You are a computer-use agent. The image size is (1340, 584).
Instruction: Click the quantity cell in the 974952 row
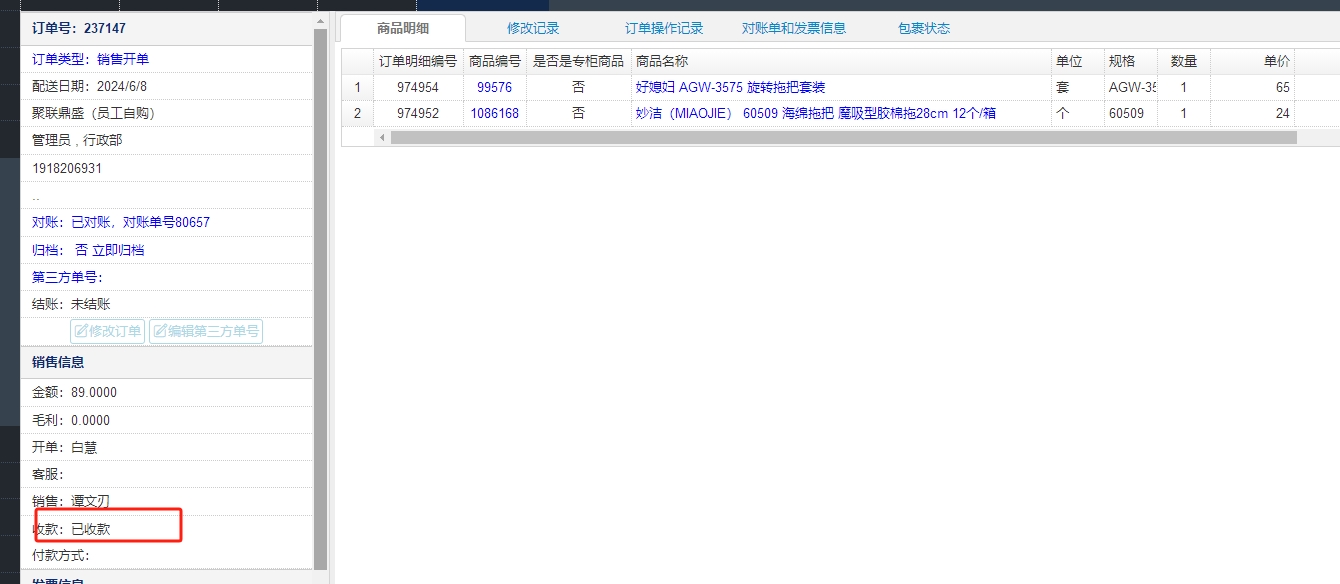tap(1184, 113)
